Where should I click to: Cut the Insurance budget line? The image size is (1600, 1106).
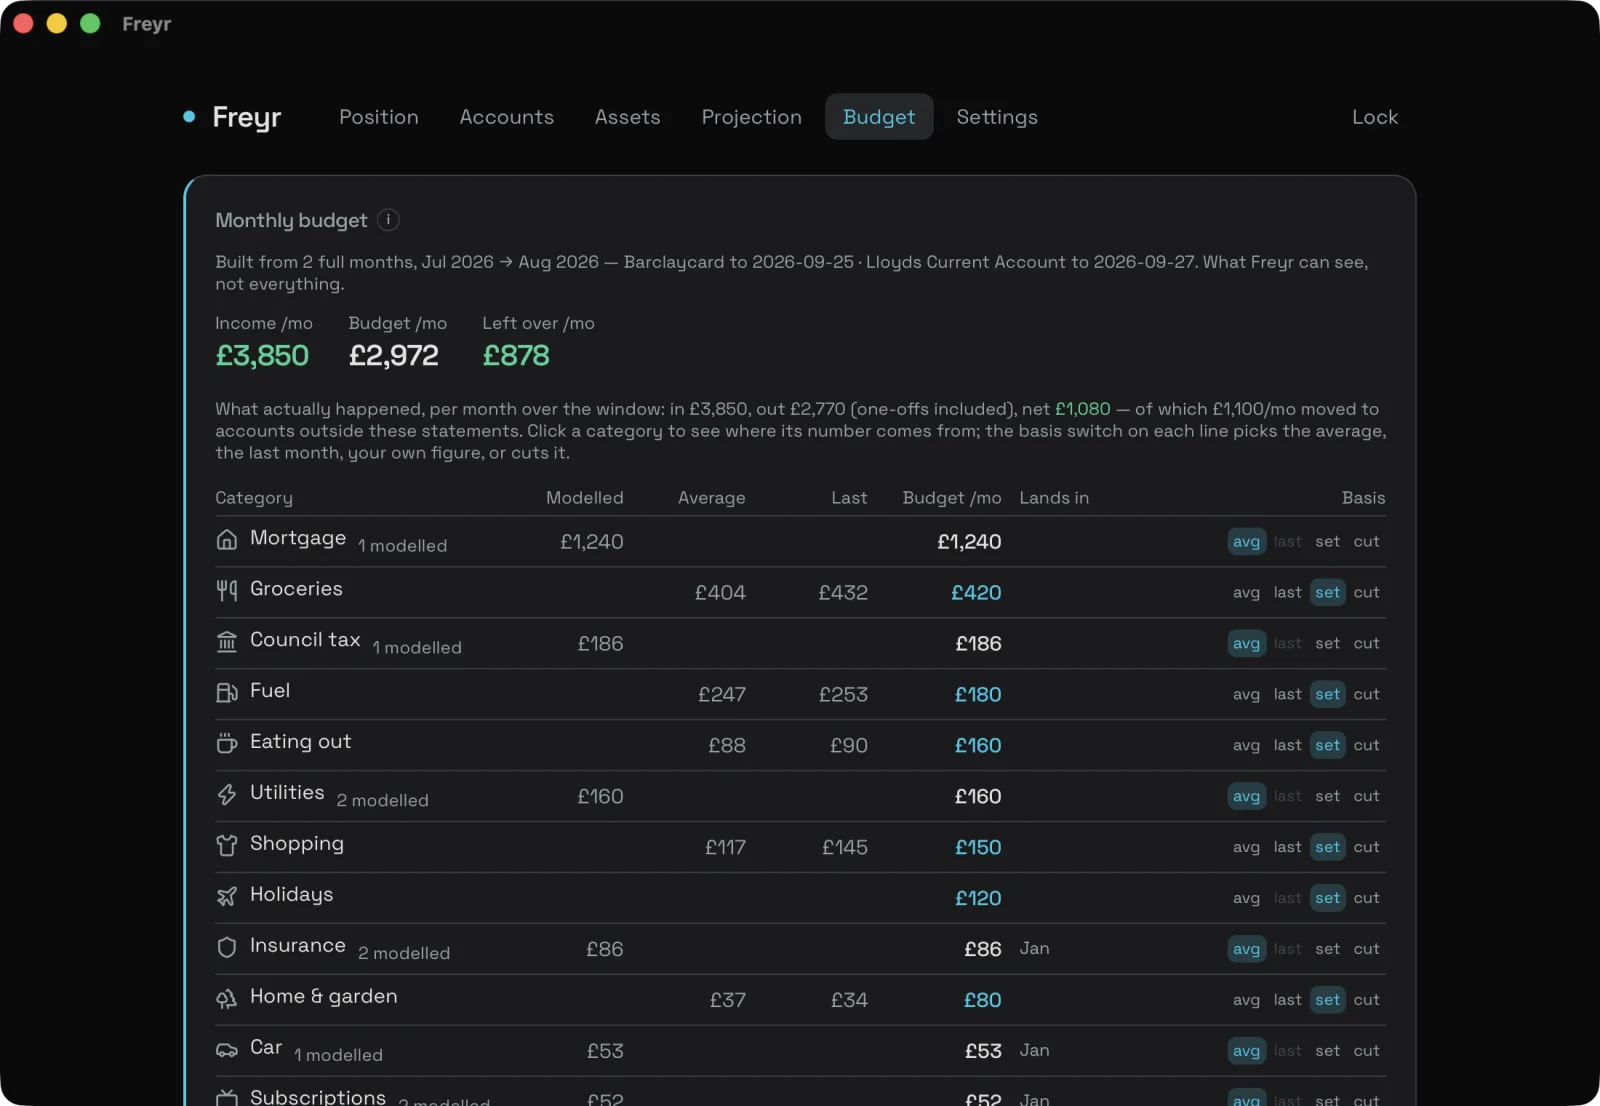point(1367,950)
